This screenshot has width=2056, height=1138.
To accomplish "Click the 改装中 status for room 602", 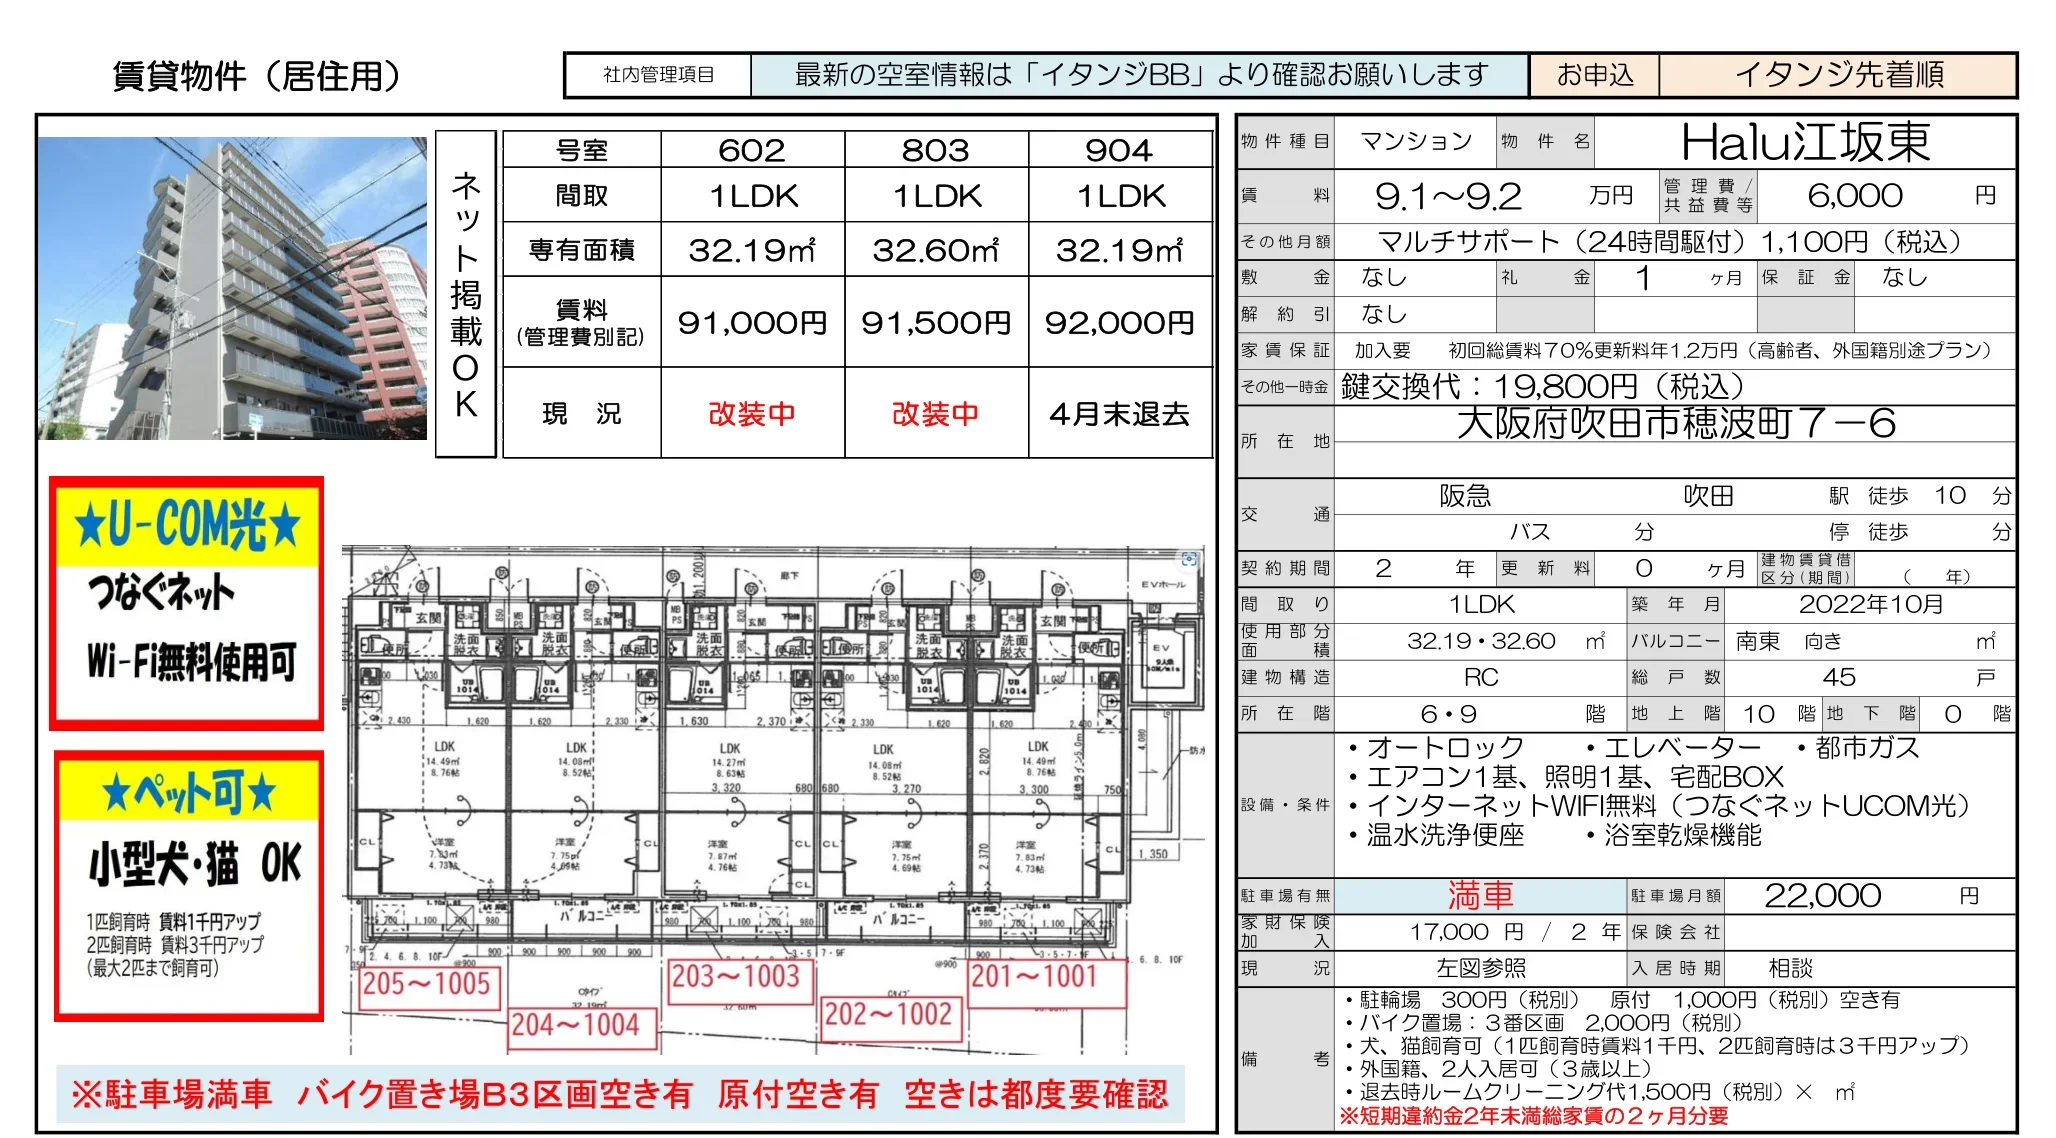I will [753, 415].
